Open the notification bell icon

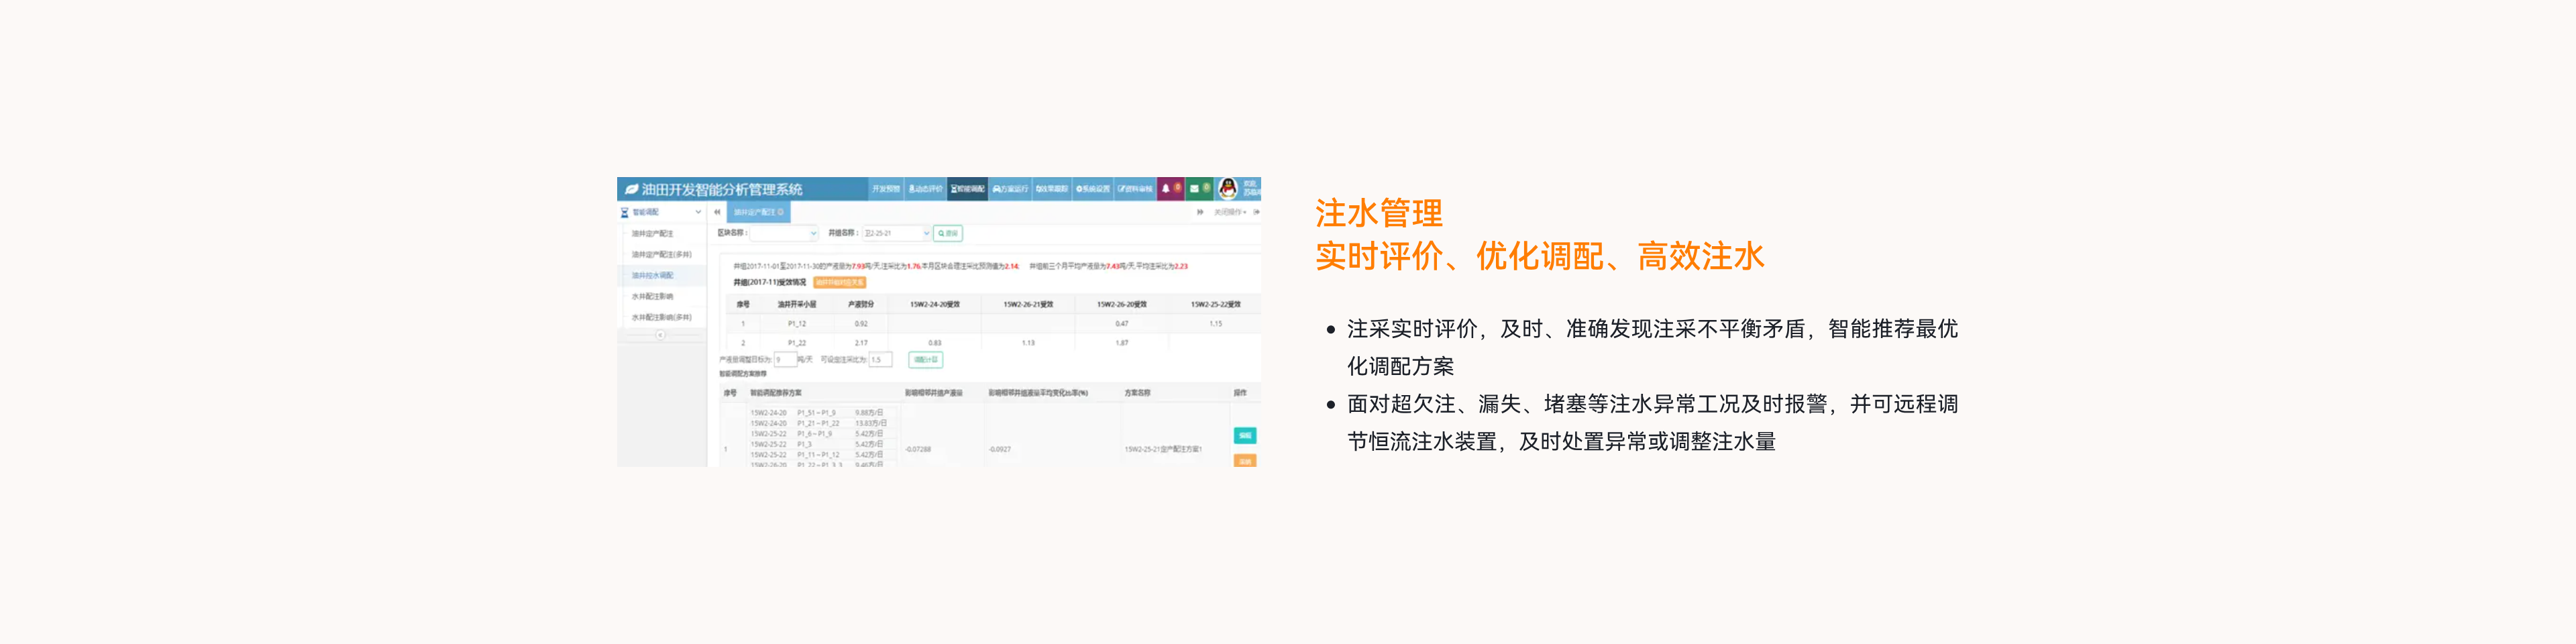[1166, 189]
